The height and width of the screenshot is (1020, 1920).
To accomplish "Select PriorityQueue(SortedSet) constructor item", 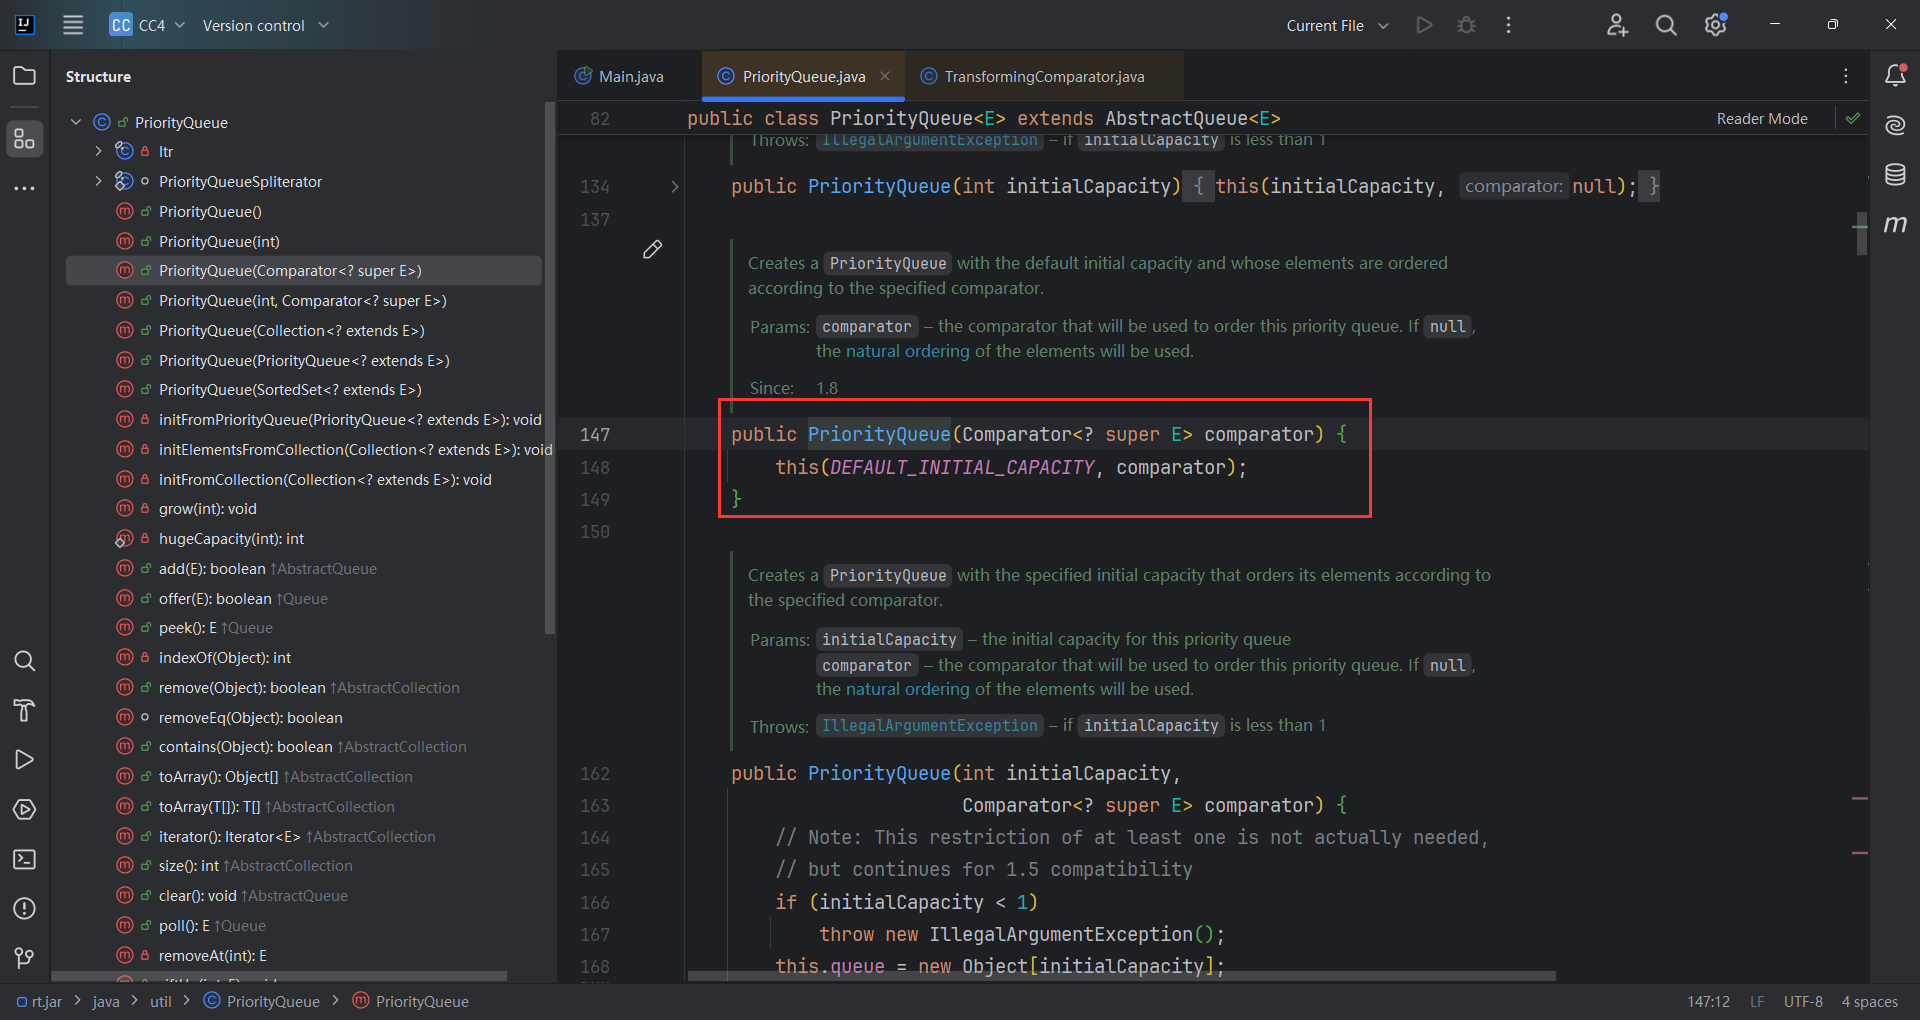I will coord(290,389).
